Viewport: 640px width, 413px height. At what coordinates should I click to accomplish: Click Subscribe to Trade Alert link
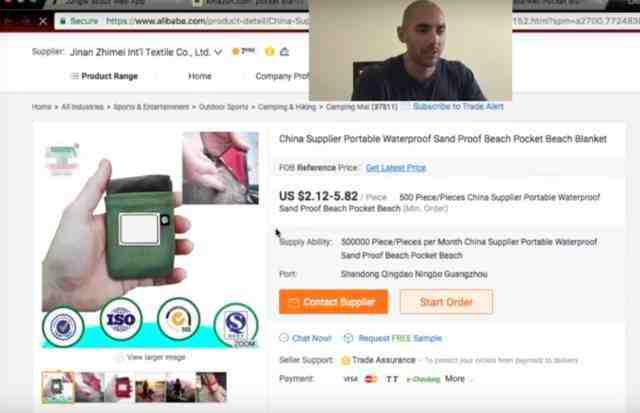[458, 107]
